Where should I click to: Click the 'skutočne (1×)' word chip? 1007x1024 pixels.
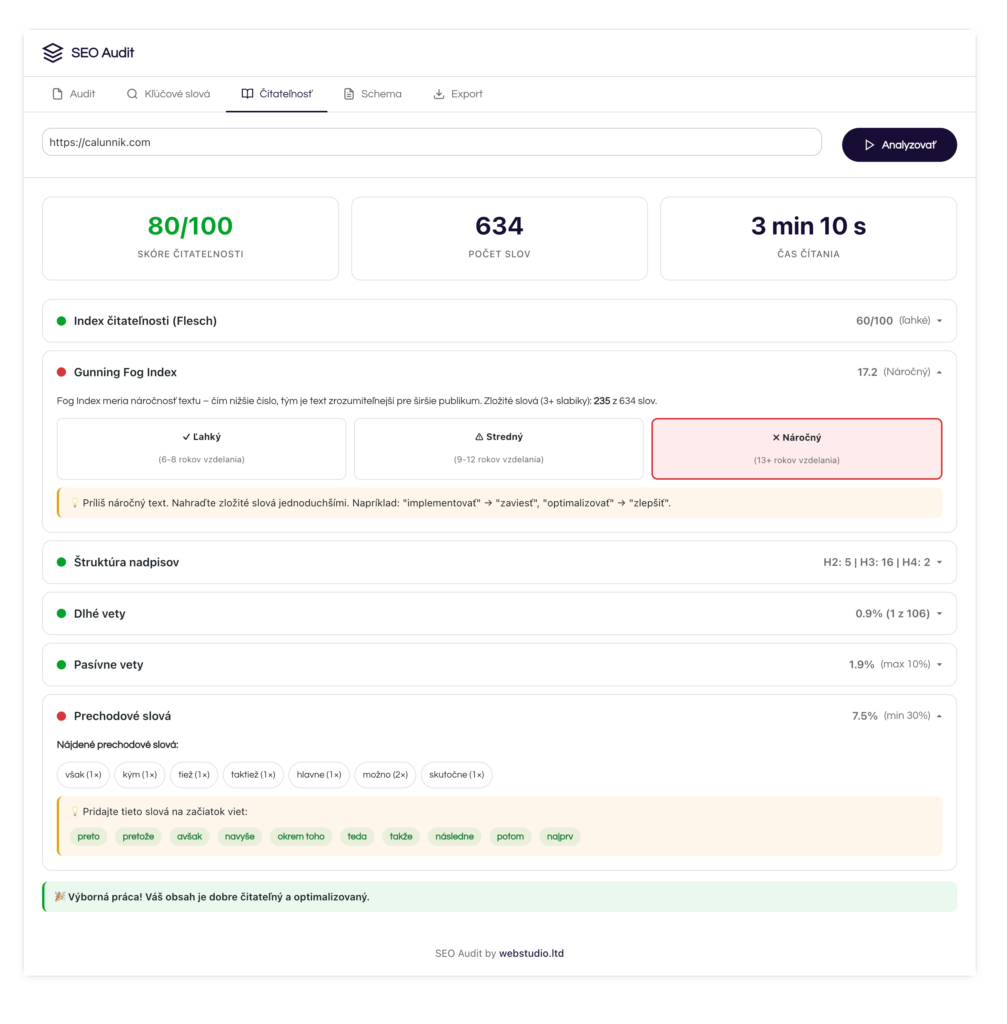tap(456, 775)
